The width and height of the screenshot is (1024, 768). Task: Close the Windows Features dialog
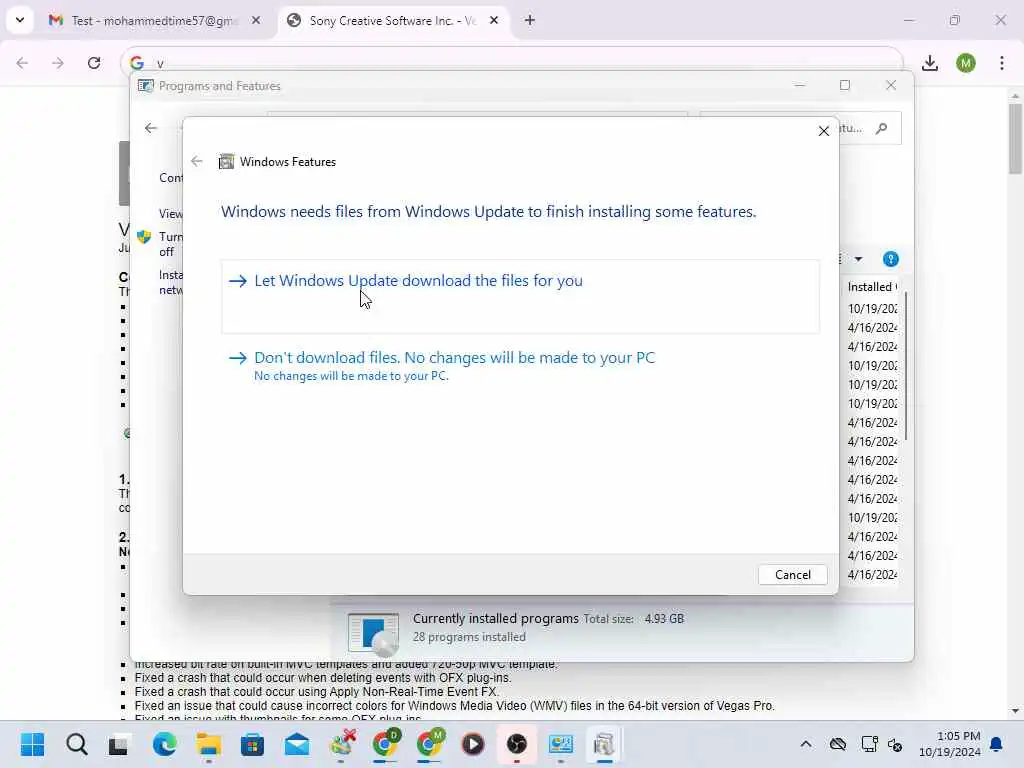[824, 131]
